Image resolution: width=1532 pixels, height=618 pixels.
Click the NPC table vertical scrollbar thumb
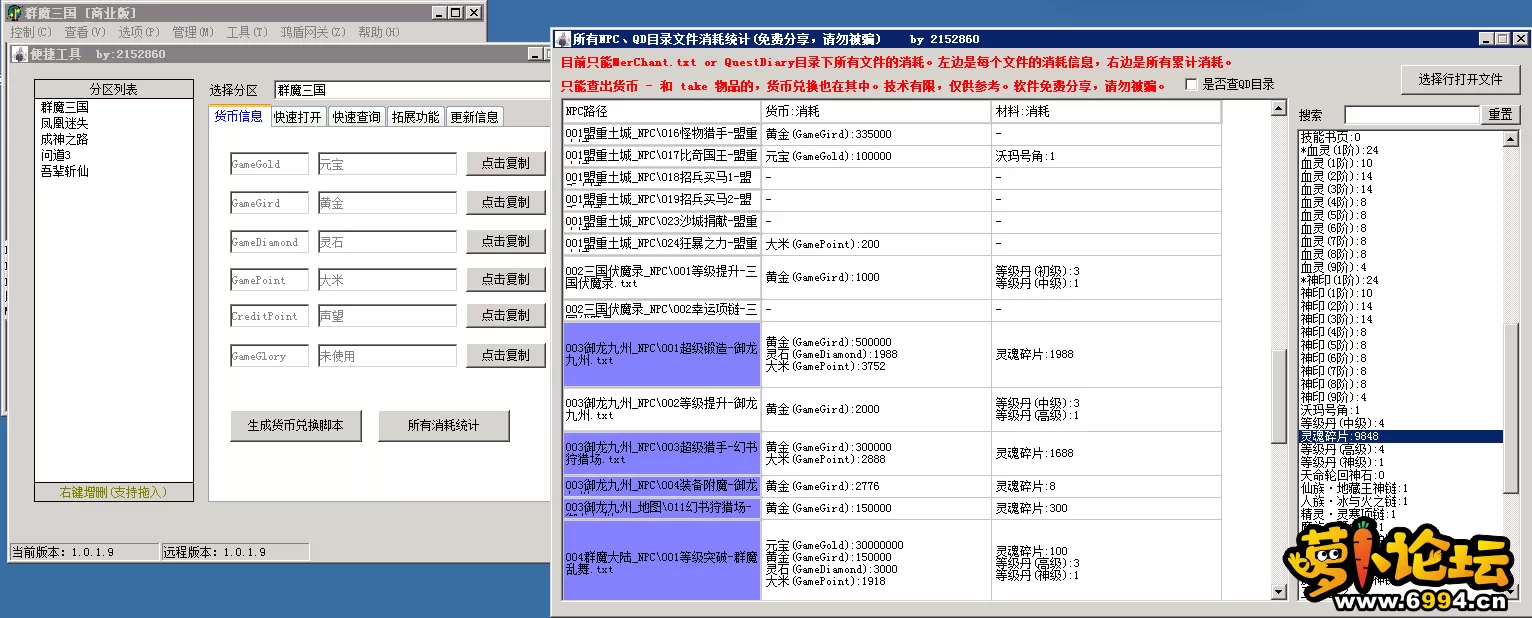pyautogui.click(x=1279, y=397)
